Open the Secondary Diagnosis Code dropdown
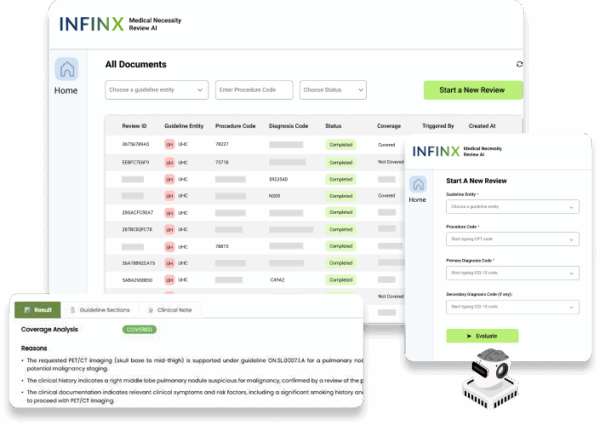Screen dimensions: 600x426 (x=512, y=306)
